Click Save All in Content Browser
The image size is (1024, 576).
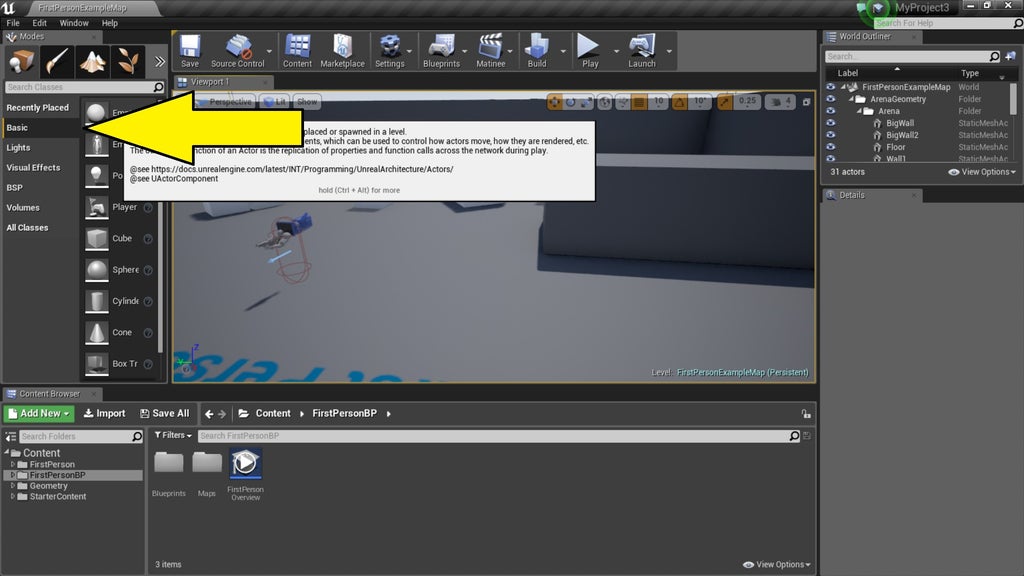164,413
